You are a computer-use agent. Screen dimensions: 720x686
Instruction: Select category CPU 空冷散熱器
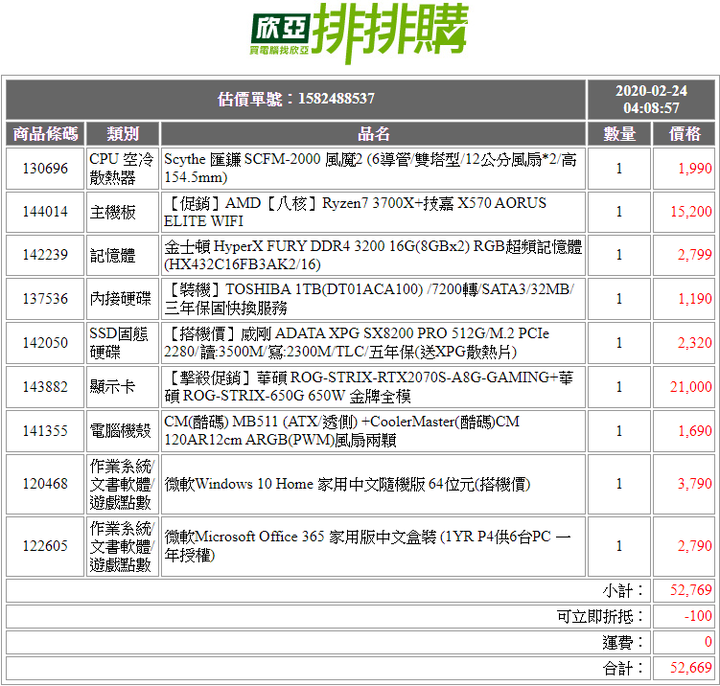pos(121,169)
